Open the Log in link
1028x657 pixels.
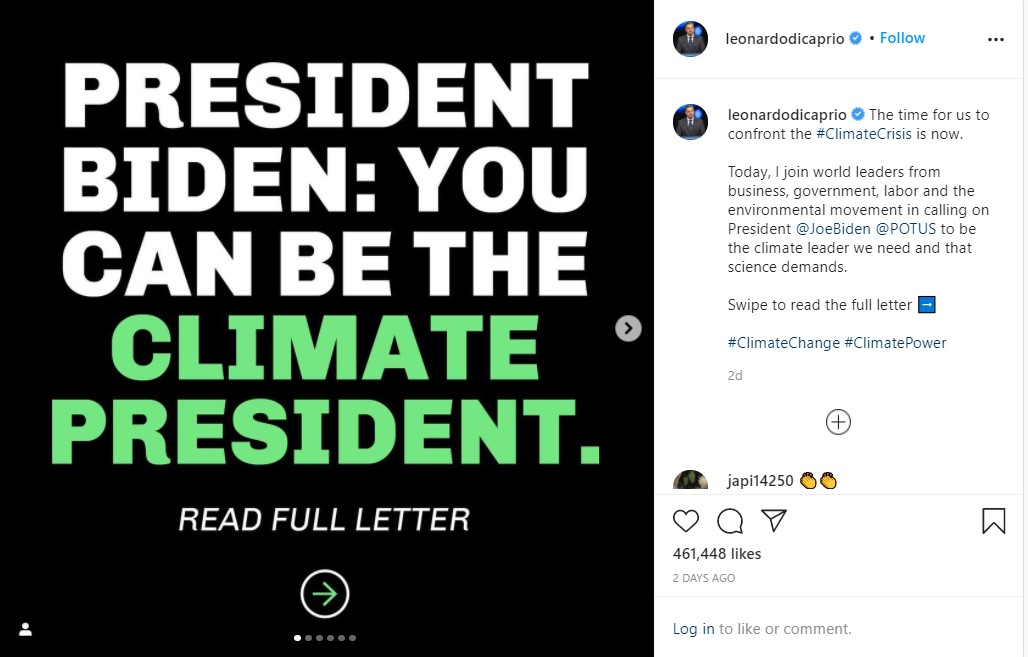tap(693, 629)
